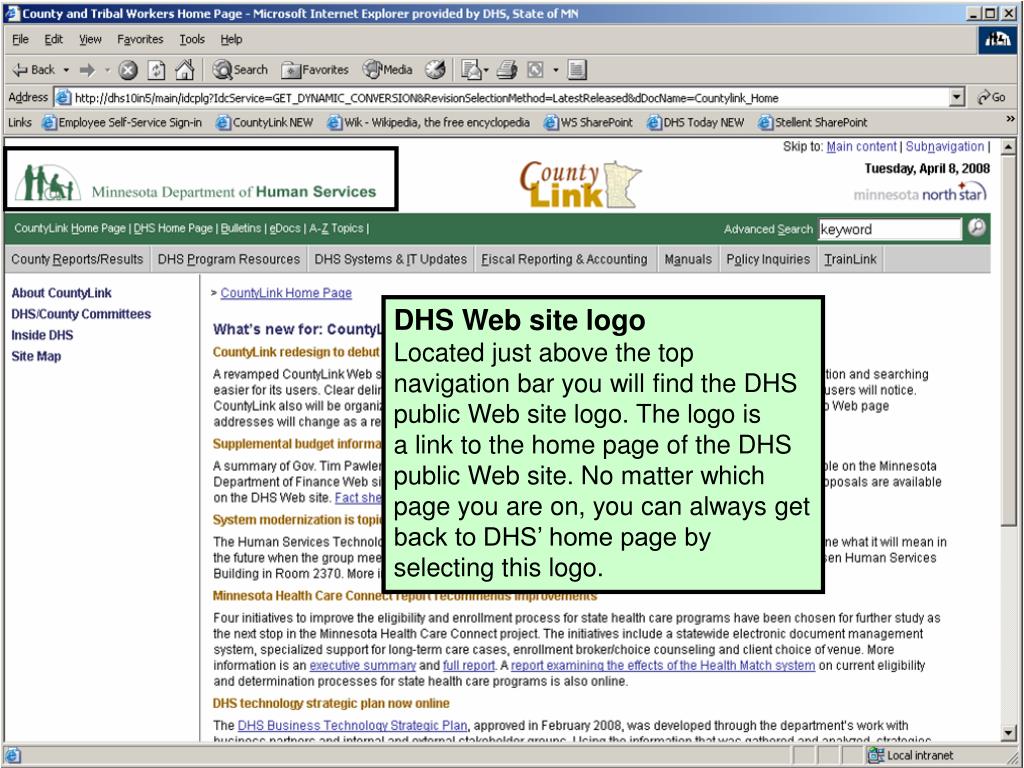The width and height of the screenshot is (1024, 768).
Task: Open the Address bar dropdown
Action: pyautogui.click(x=957, y=97)
